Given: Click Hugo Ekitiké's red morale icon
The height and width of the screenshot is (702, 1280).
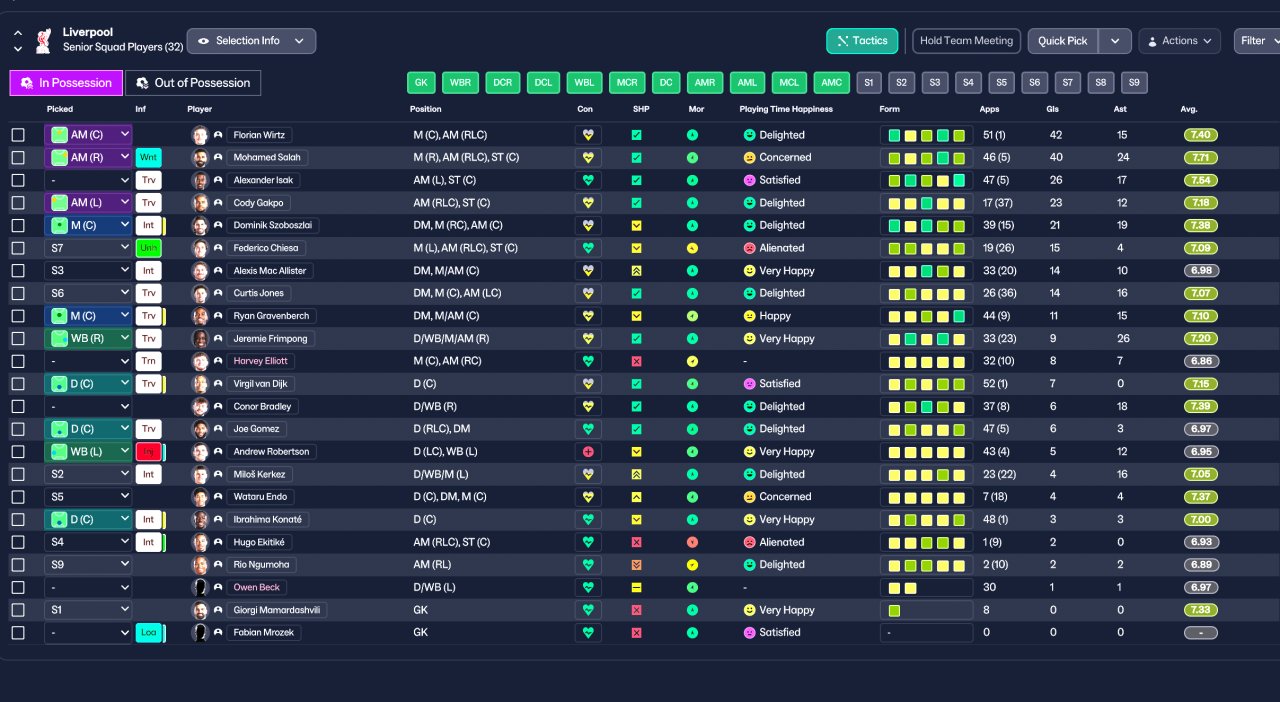Looking at the screenshot, I should tap(692, 542).
